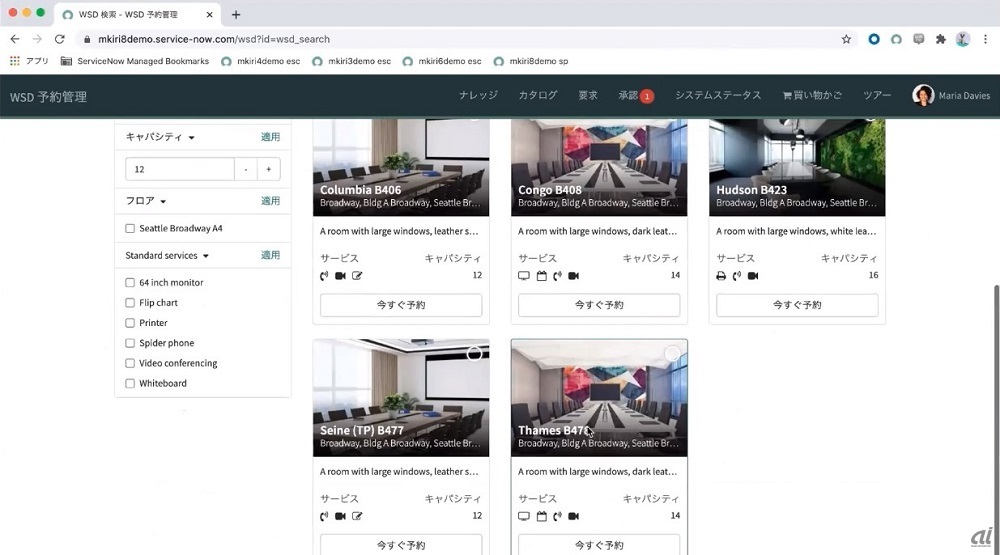The image size is (1000, 555).
Task: Click flip chart icon on Thames card
Action: click(541, 516)
